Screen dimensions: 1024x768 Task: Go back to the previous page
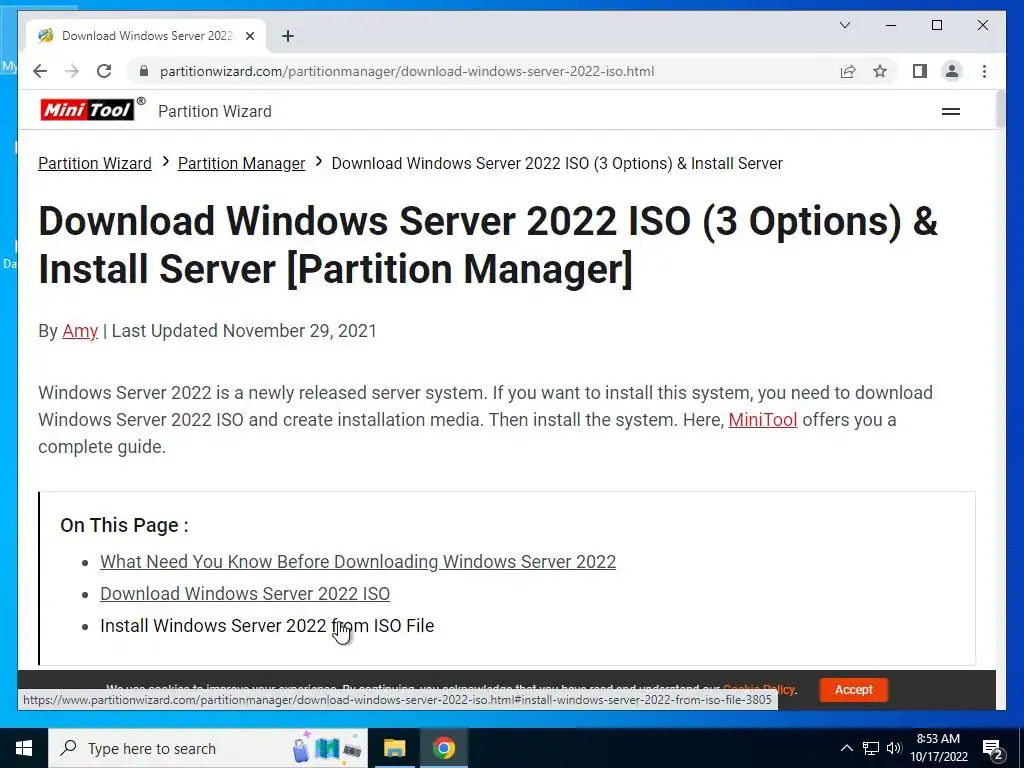click(40, 71)
